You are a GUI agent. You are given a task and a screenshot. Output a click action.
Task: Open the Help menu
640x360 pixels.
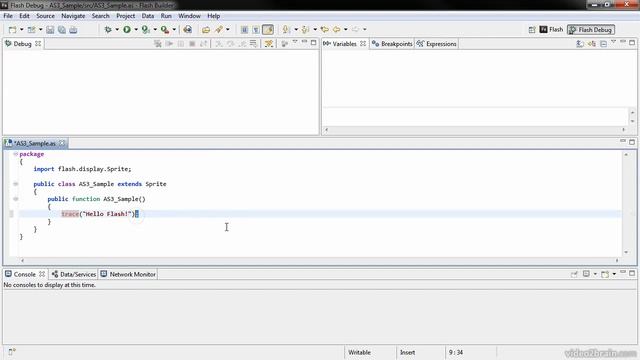tap(213, 16)
